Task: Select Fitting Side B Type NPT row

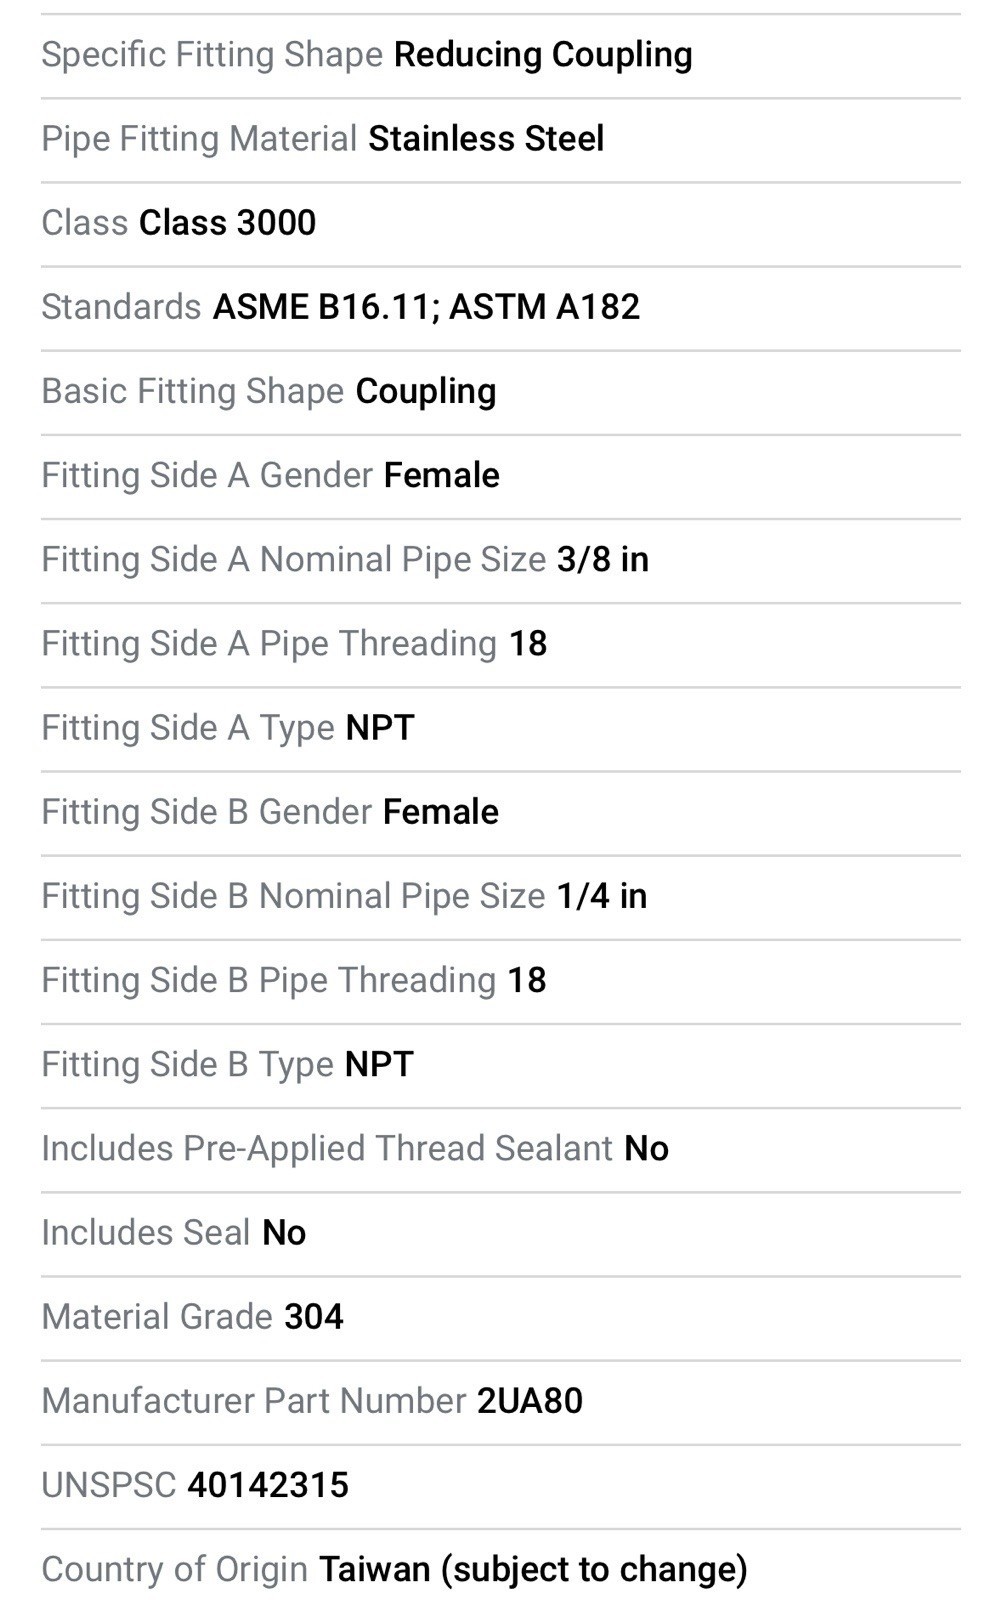Action: pyautogui.click(x=501, y=1065)
